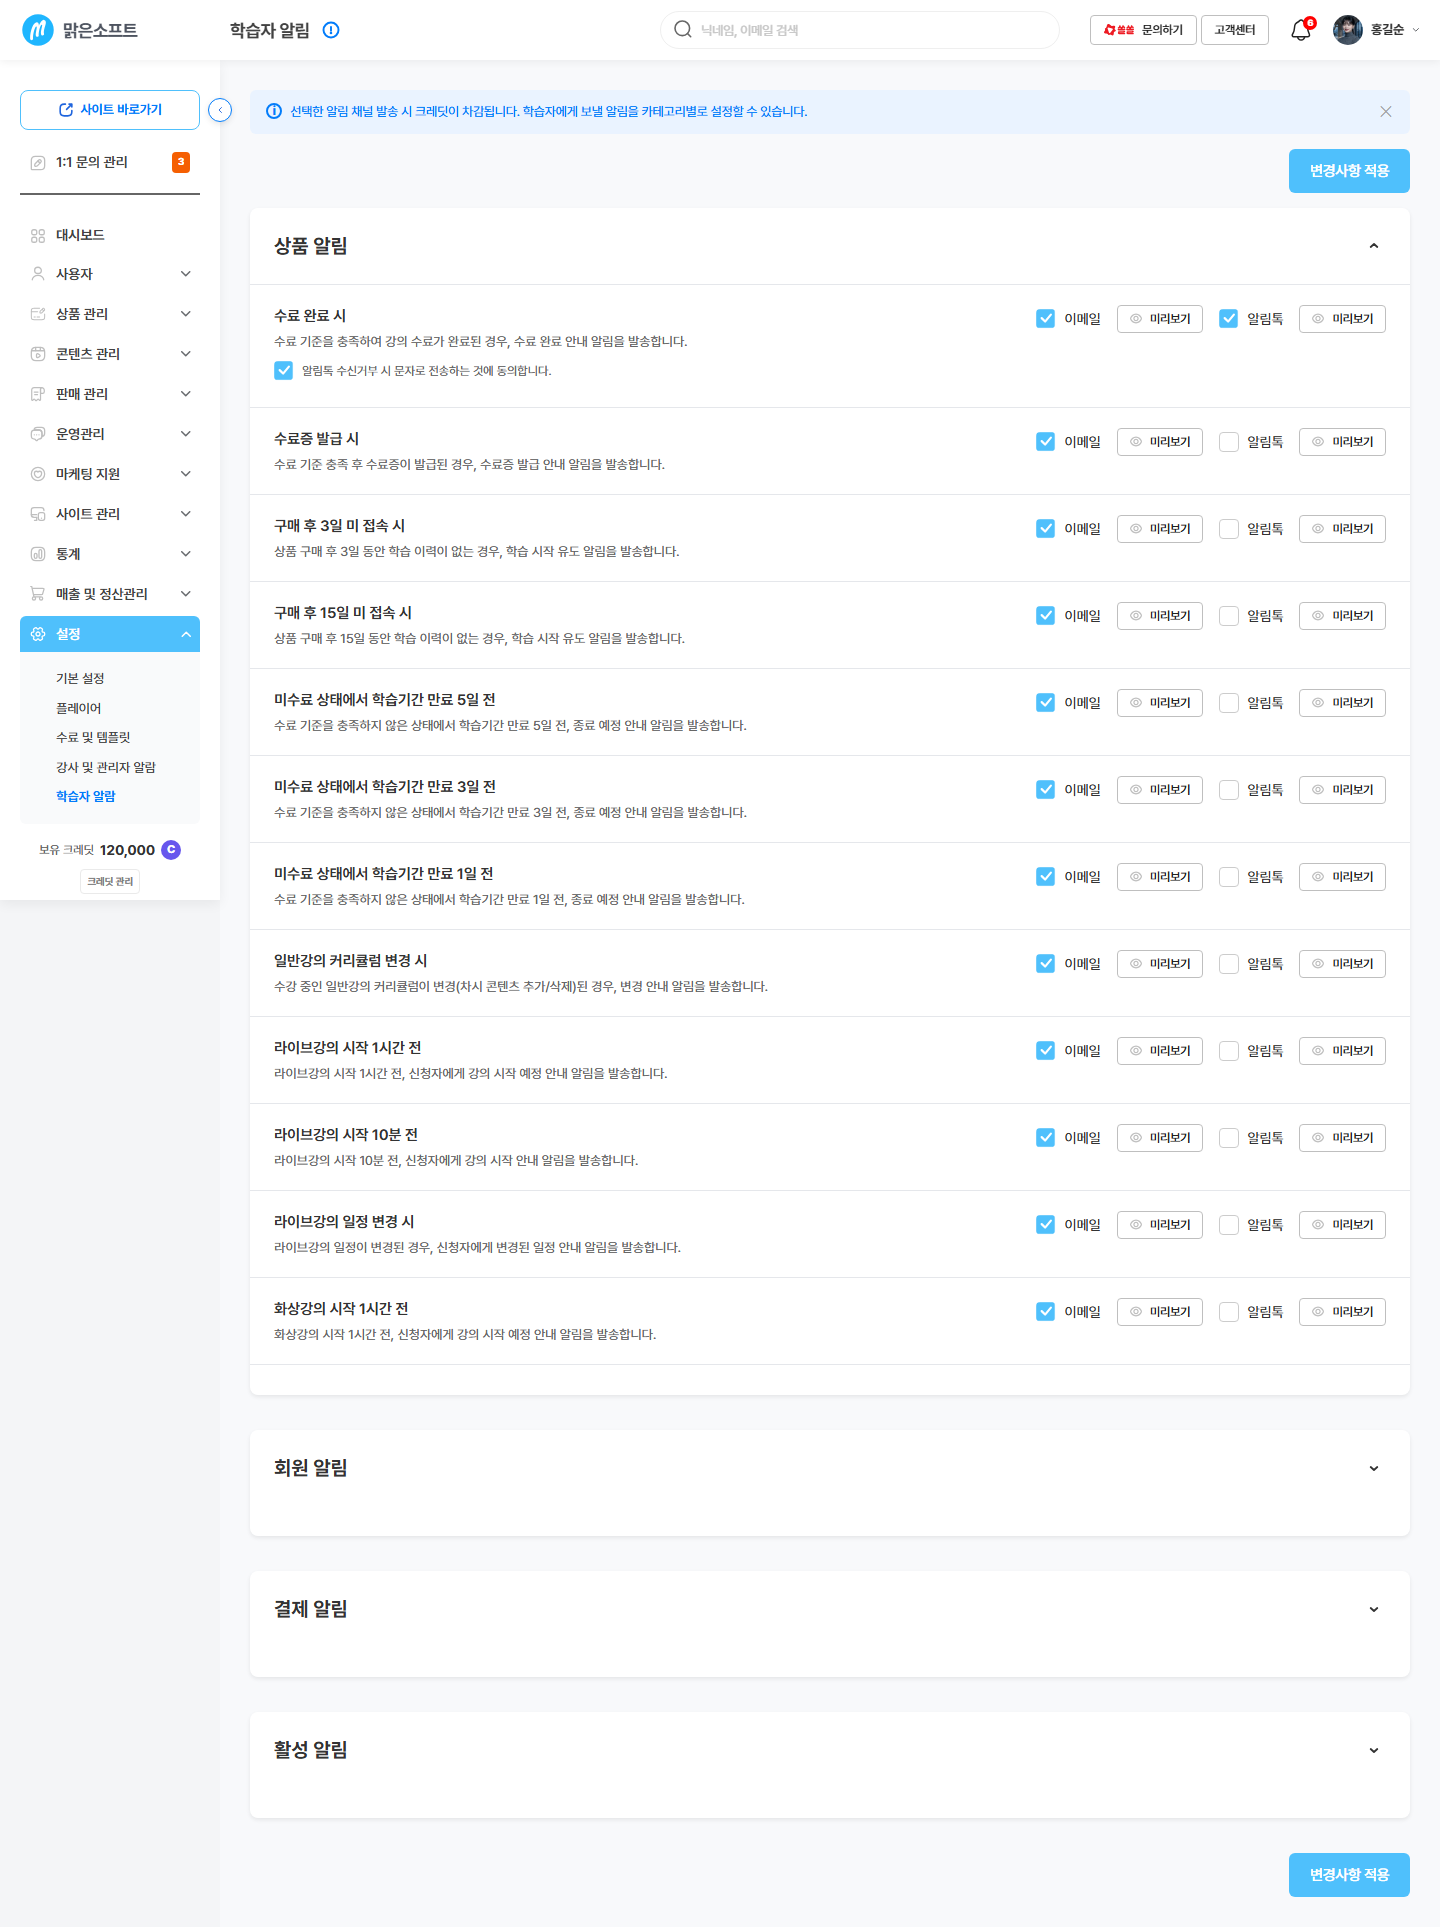The image size is (1440, 1927).
Task: Click the 판매 관리 sidebar icon
Action: 38,394
